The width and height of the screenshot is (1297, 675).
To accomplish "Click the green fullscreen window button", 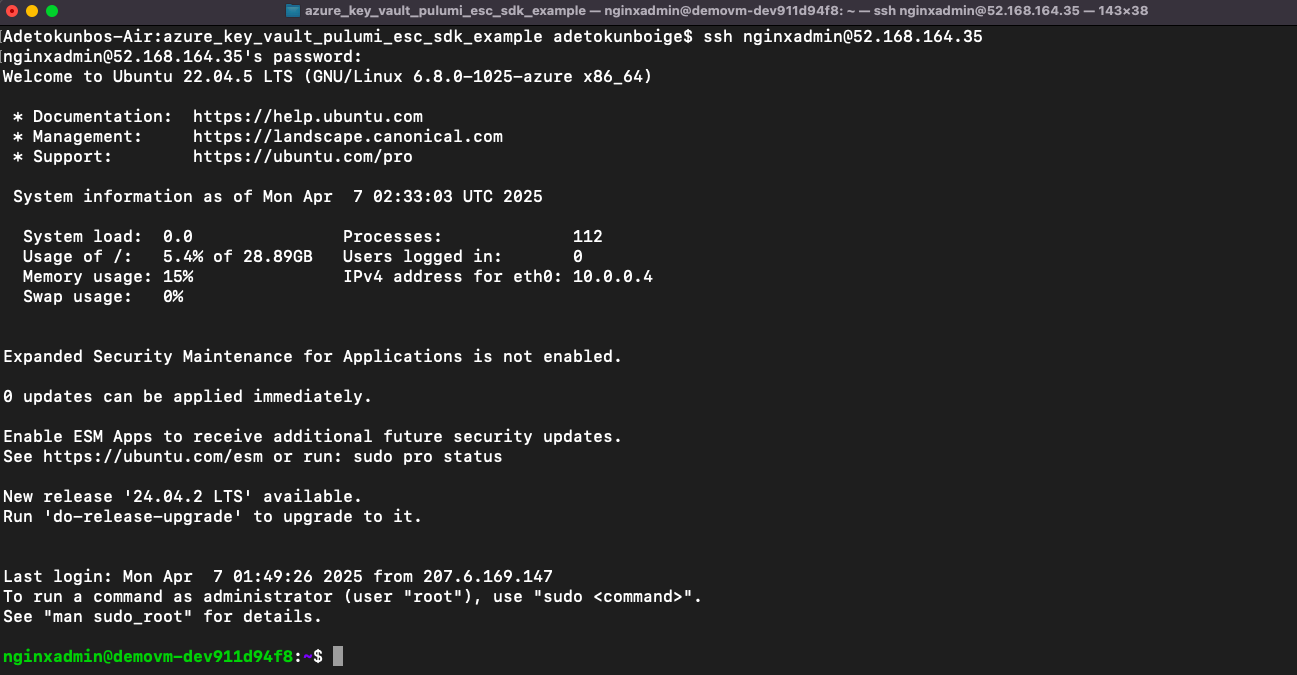I will [52, 11].
